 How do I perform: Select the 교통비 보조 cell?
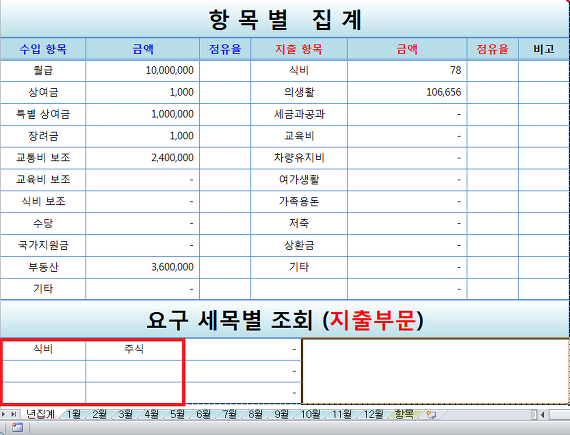coord(43,158)
